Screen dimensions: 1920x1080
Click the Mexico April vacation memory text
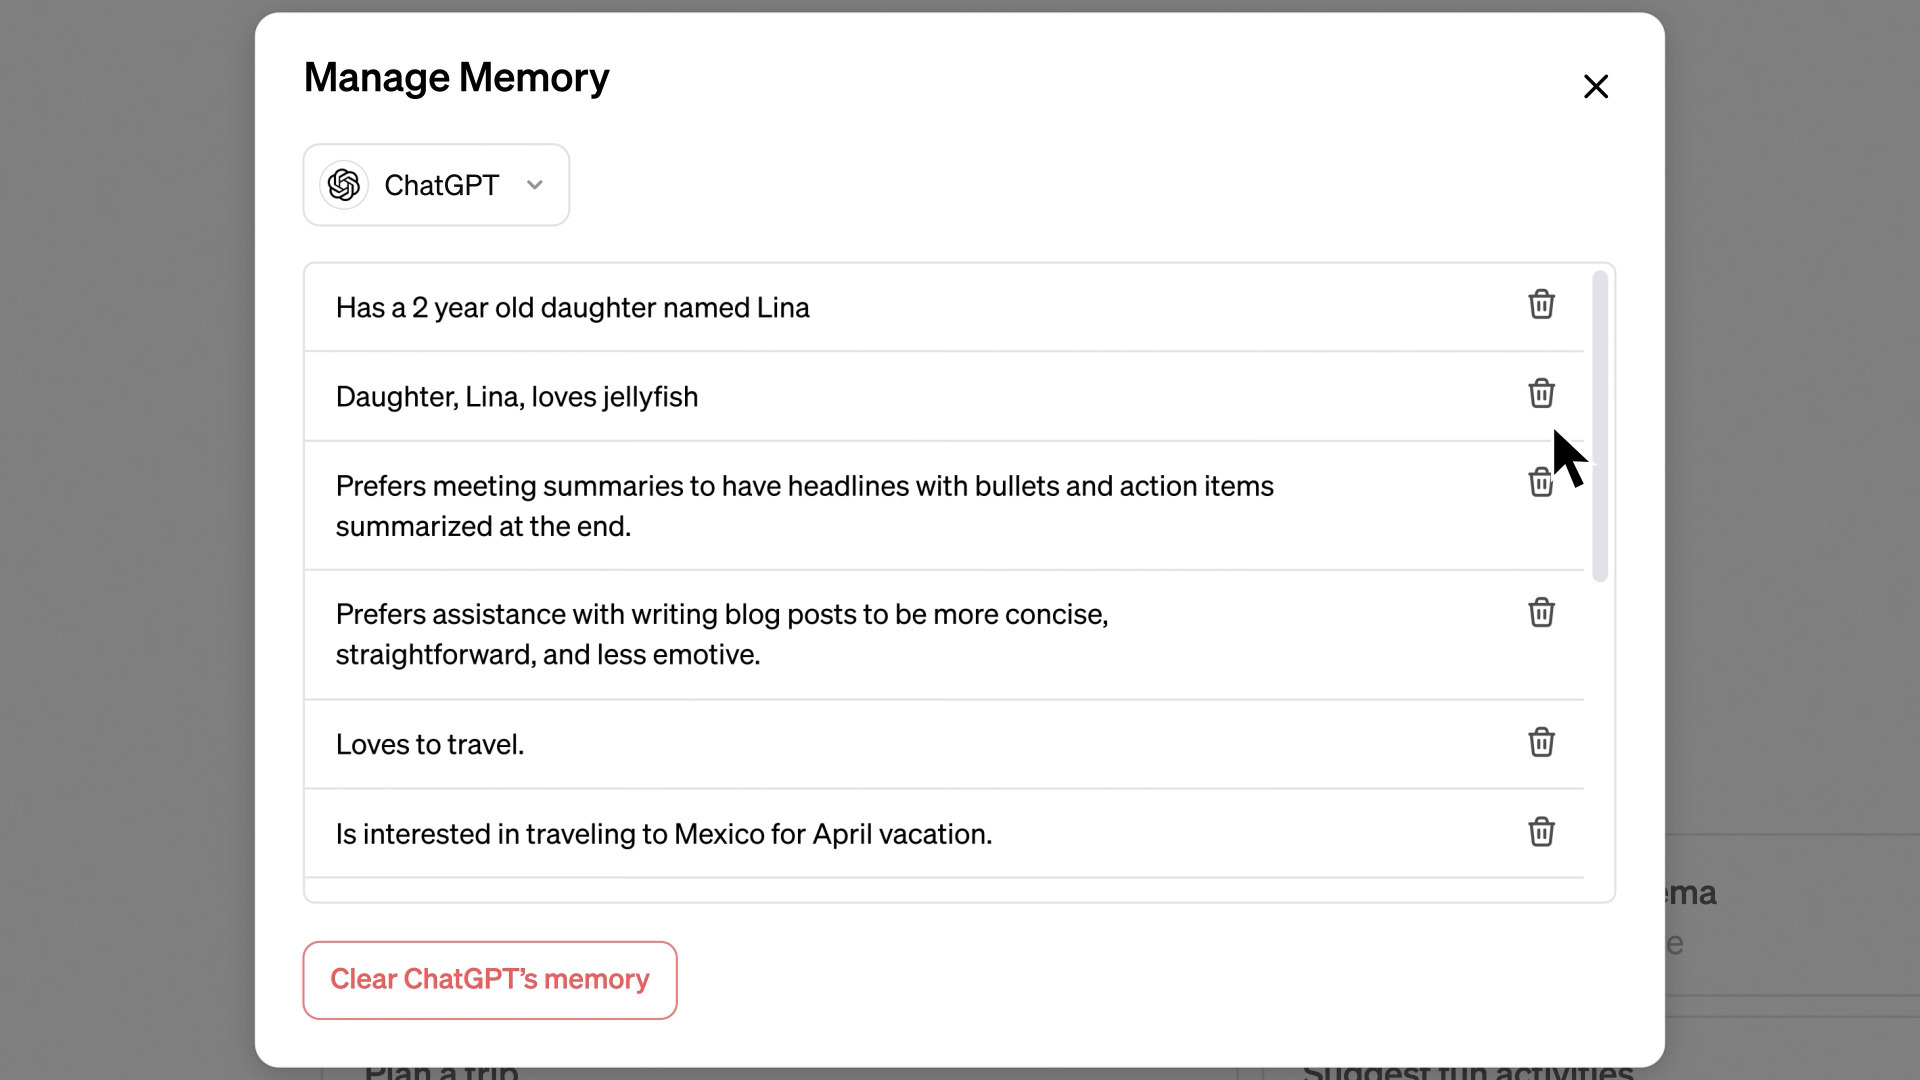[663, 834]
